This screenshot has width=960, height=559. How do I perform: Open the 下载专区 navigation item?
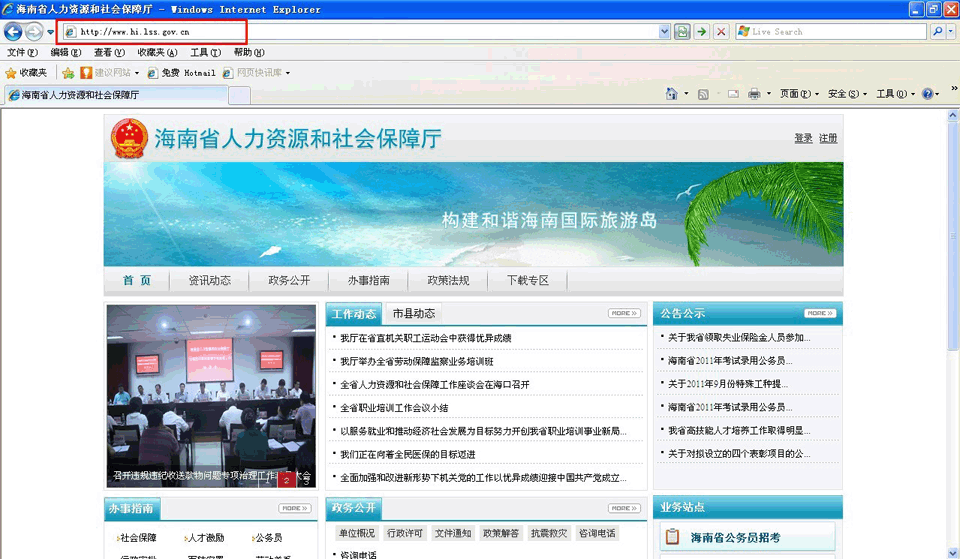tap(528, 280)
